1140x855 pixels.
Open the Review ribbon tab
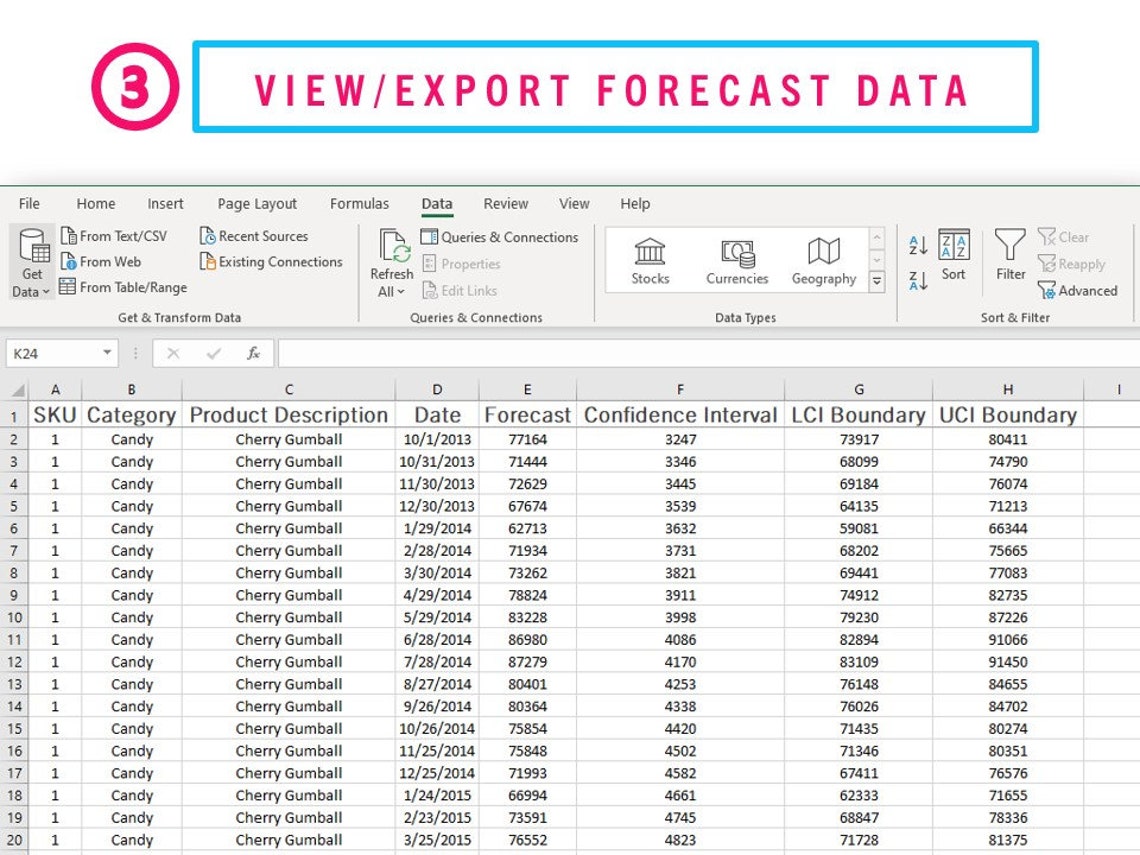pyautogui.click(x=505, y=203)
